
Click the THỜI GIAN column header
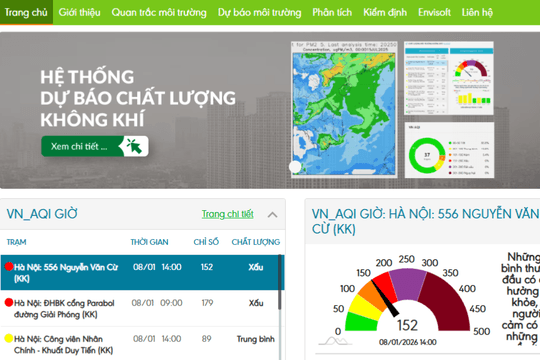[149, 242]
